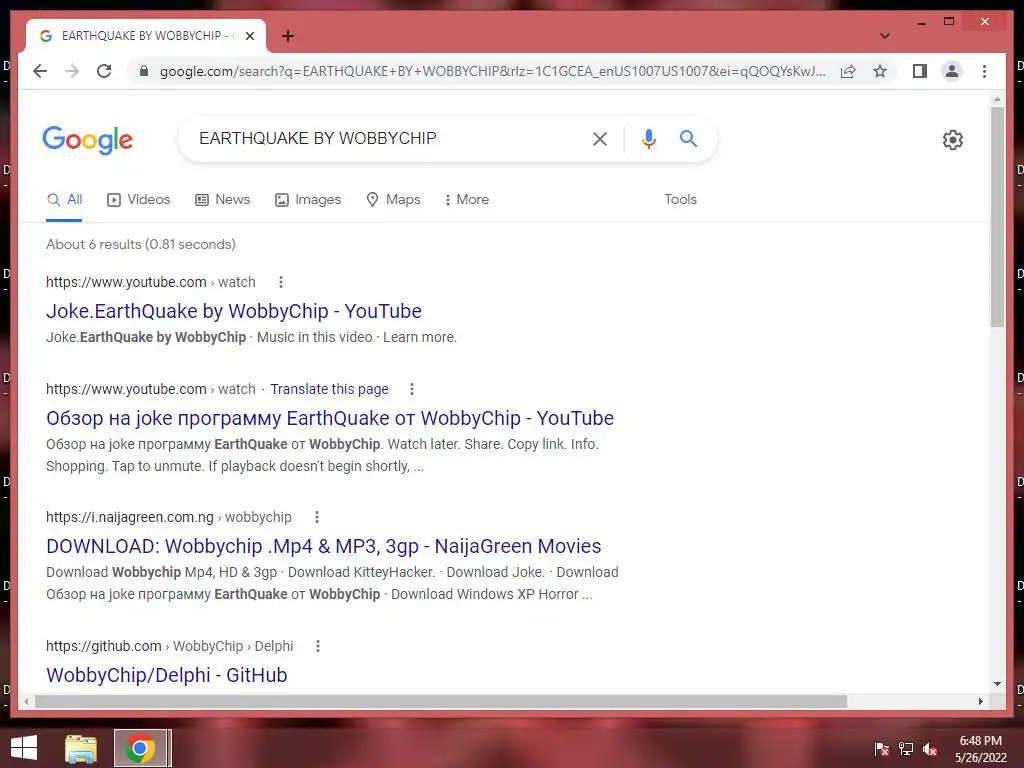The height and width of the screenshot is (768, 1024).
Task: Click the i.naijagreen.com.ng URL breadcrumb
Action: click(168, 517)
